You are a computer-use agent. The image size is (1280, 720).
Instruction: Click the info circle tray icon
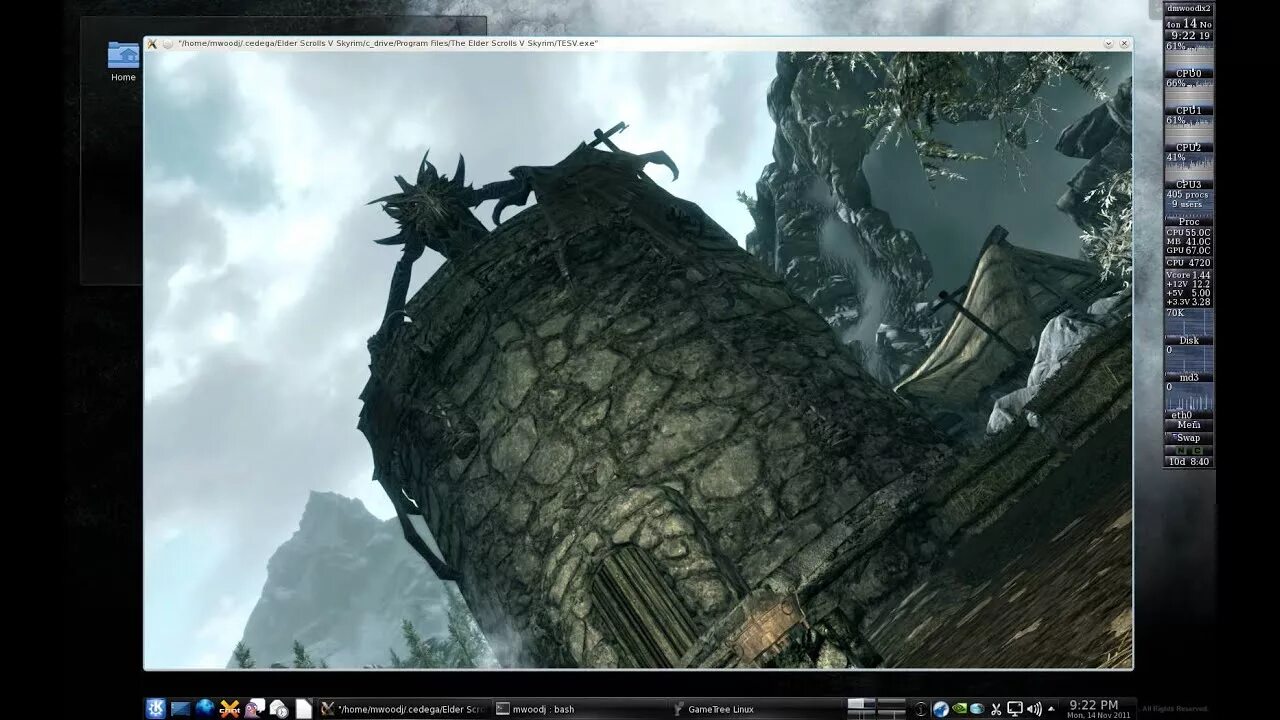click(921, 709)
